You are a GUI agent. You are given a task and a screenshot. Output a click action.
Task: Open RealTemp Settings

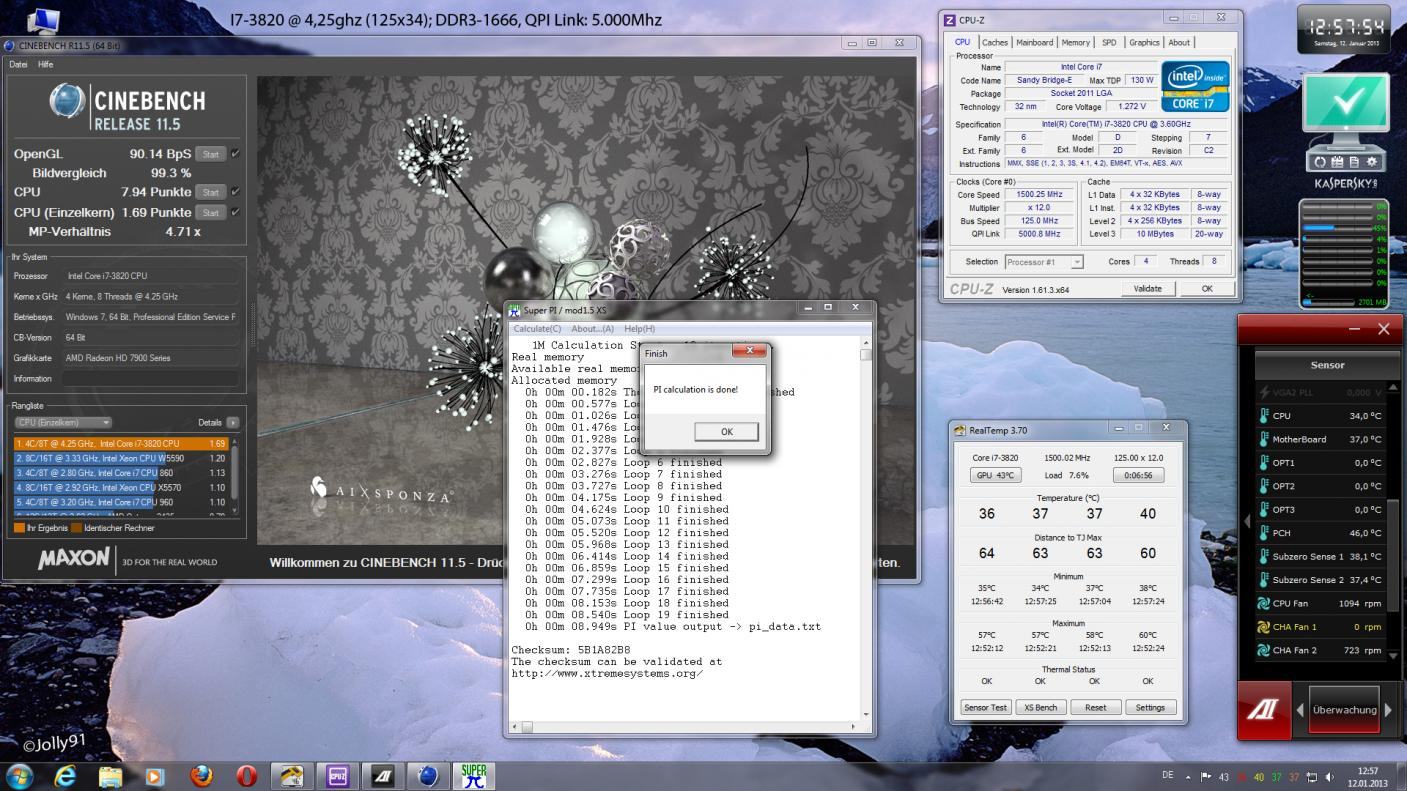click(x=1150, y=707)
